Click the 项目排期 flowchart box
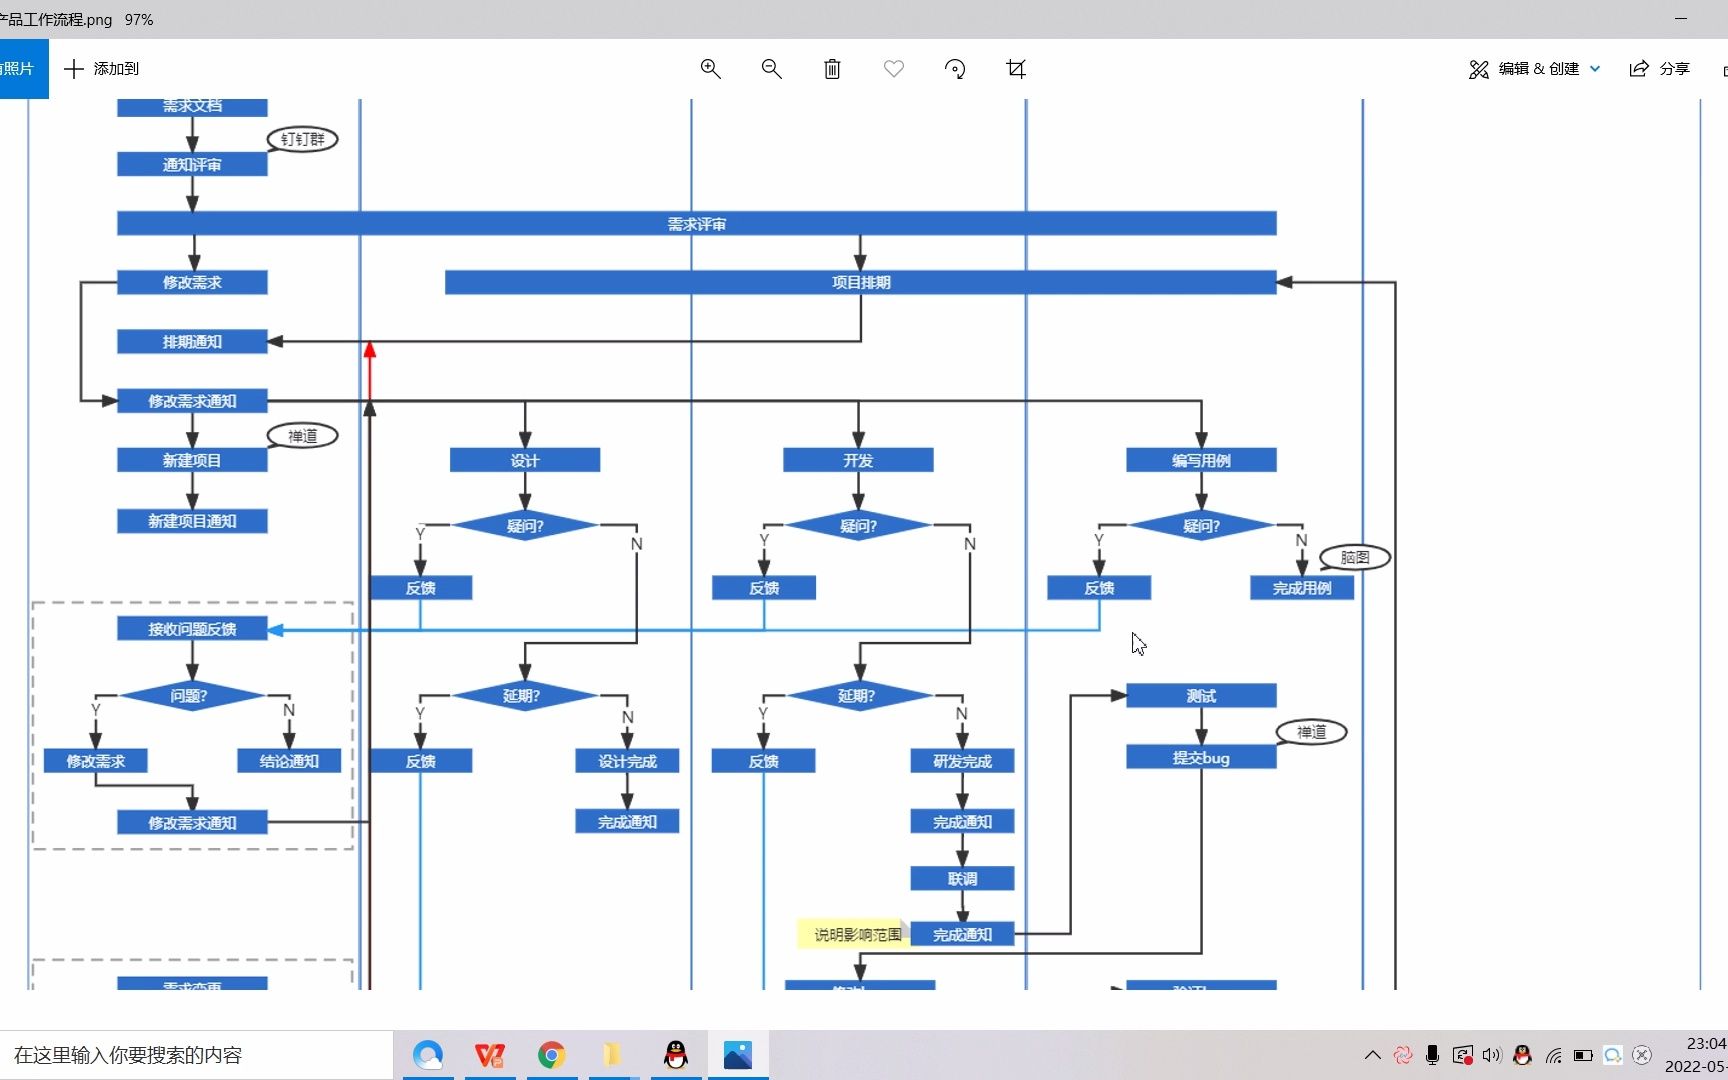This screenshot has height=1080, width=1728. [861, 282]
